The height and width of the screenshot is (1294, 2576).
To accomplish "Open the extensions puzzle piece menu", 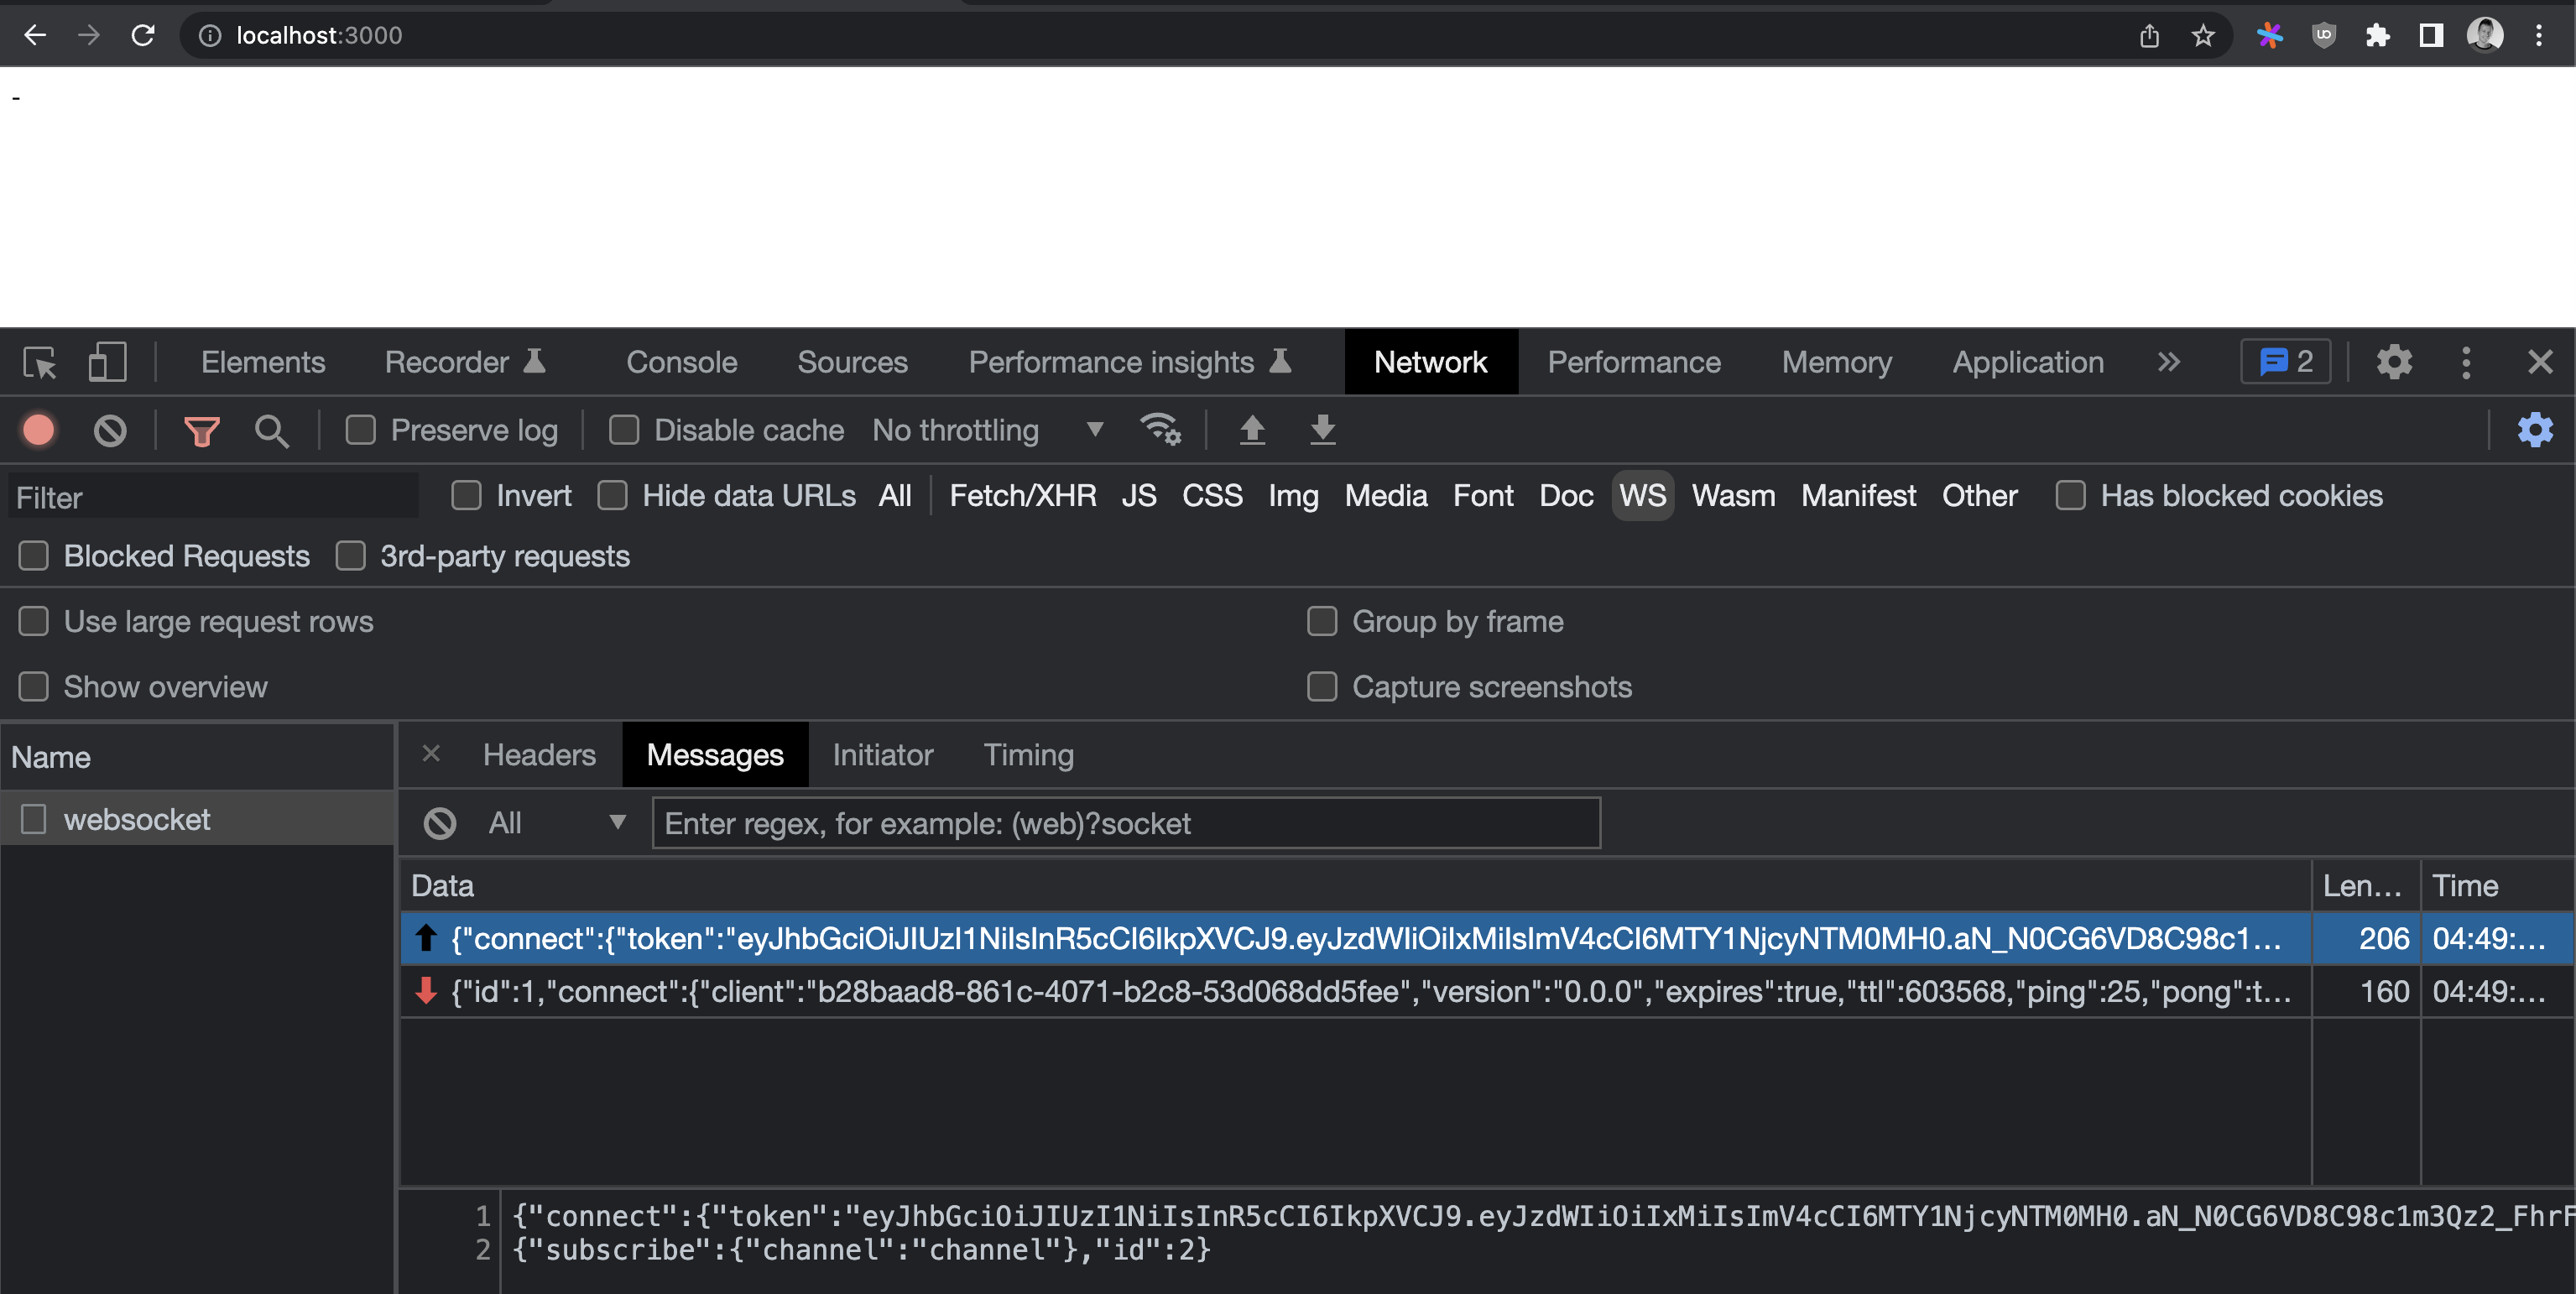I will pos(2378,36).
